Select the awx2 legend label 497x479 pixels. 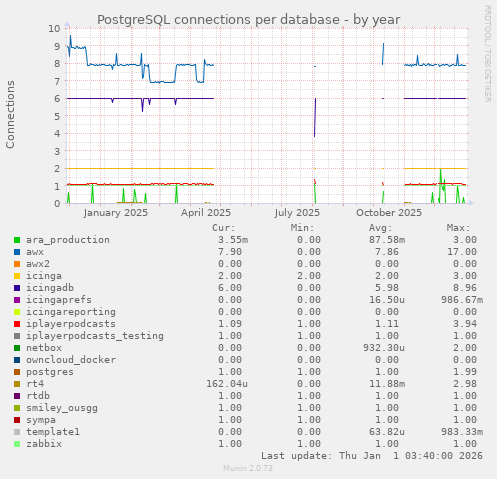(38, 264)
